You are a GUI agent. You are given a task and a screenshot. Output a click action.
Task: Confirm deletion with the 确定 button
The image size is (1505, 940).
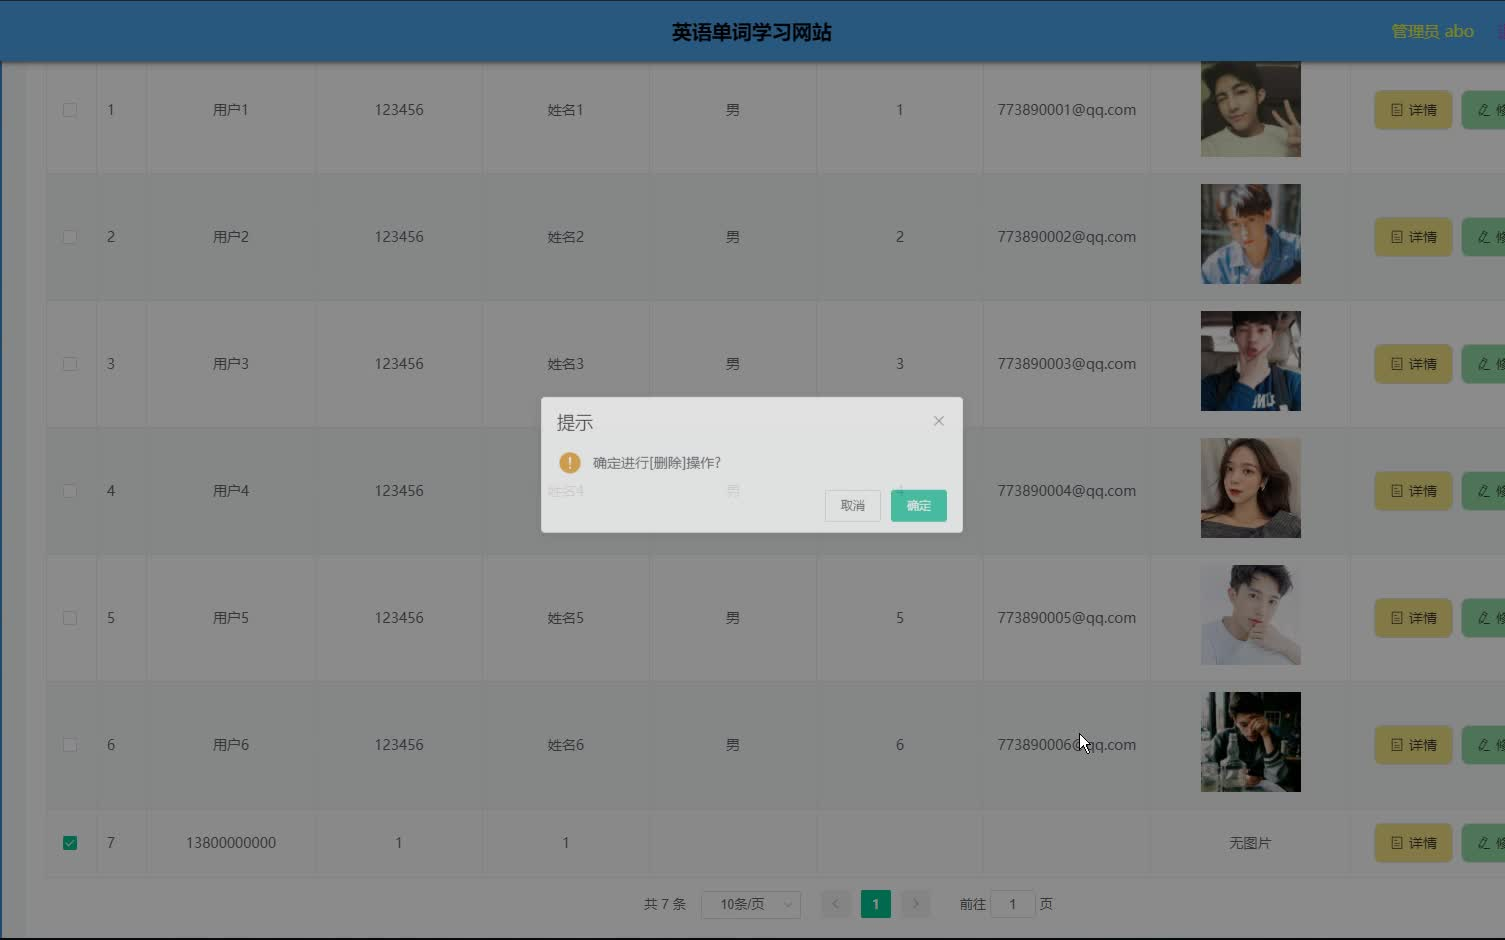pyautogui.click(x=917, y=505)
